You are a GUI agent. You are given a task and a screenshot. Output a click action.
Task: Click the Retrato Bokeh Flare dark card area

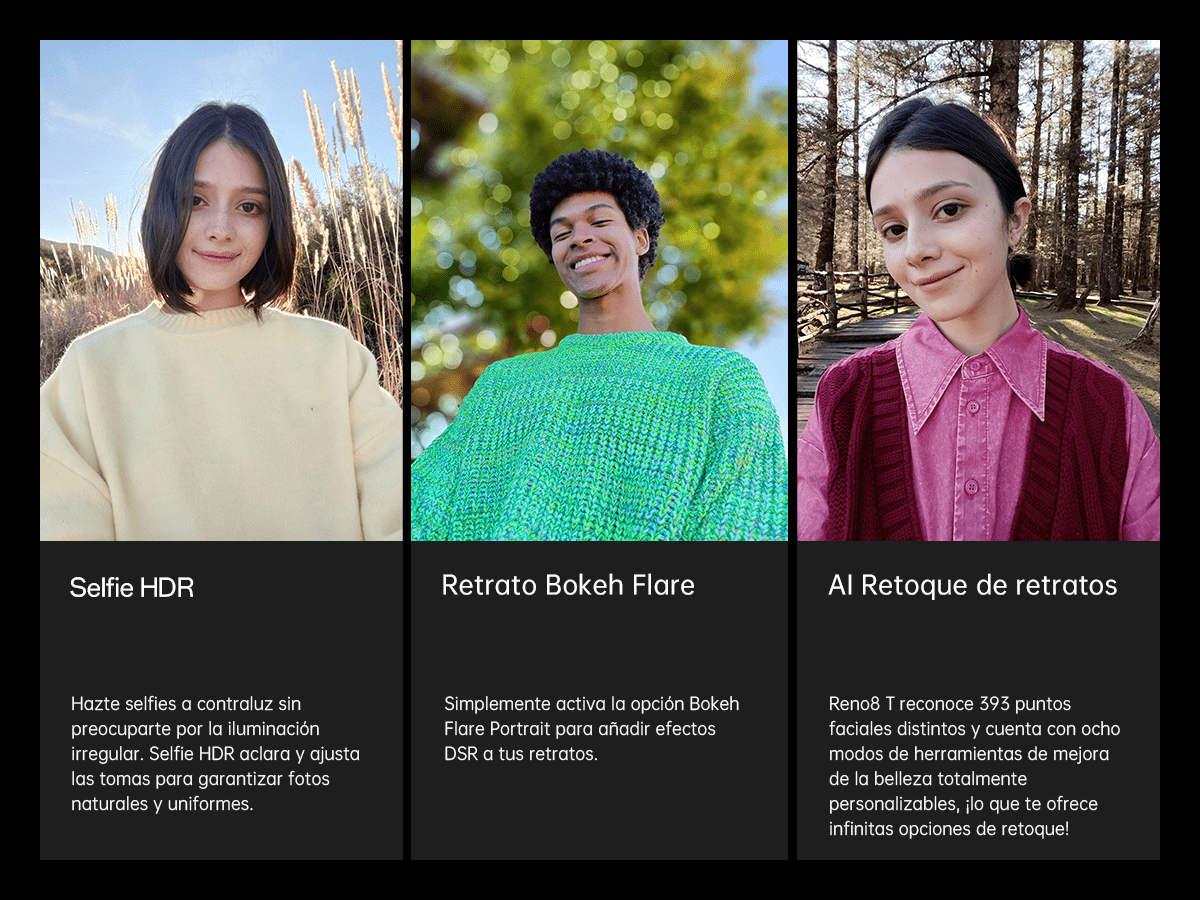tap(599, 700)
